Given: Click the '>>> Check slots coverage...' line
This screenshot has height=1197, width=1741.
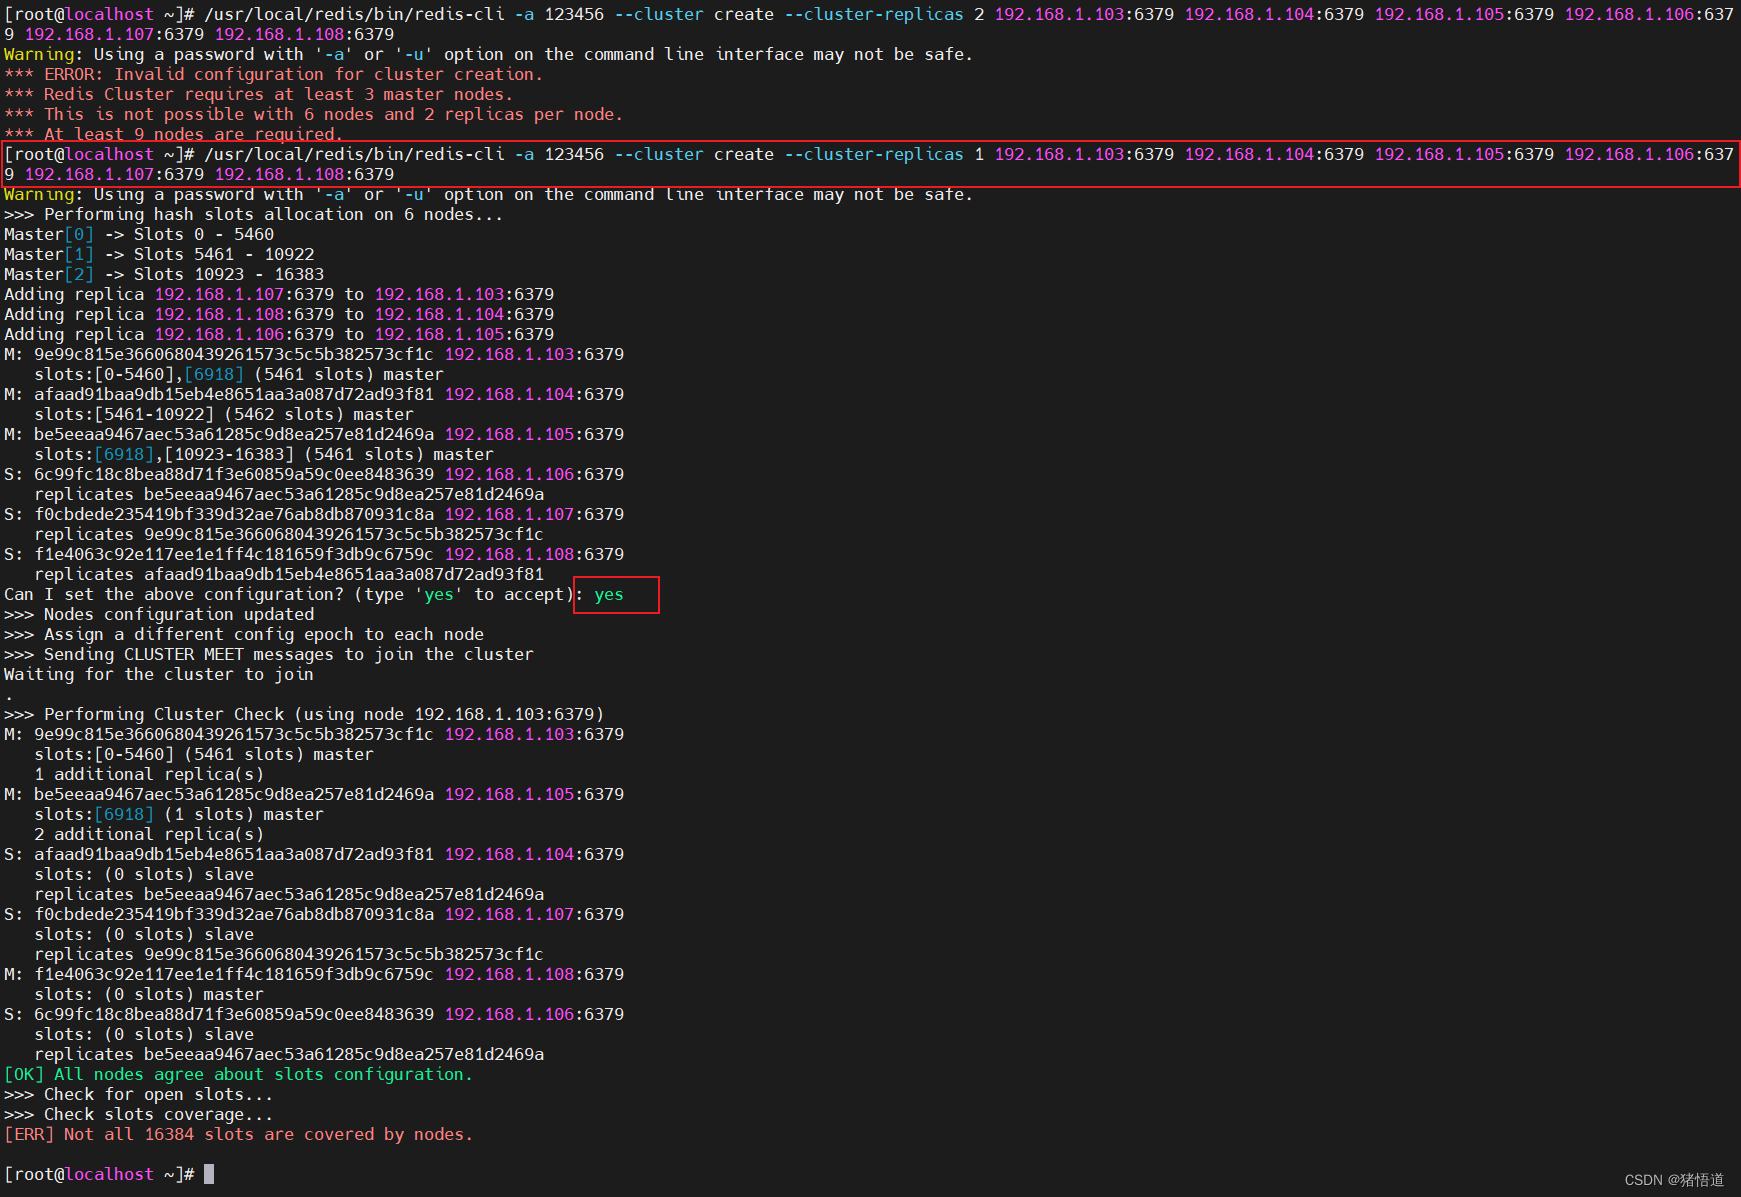Looking at the screenshot, I should (139, 1114).
